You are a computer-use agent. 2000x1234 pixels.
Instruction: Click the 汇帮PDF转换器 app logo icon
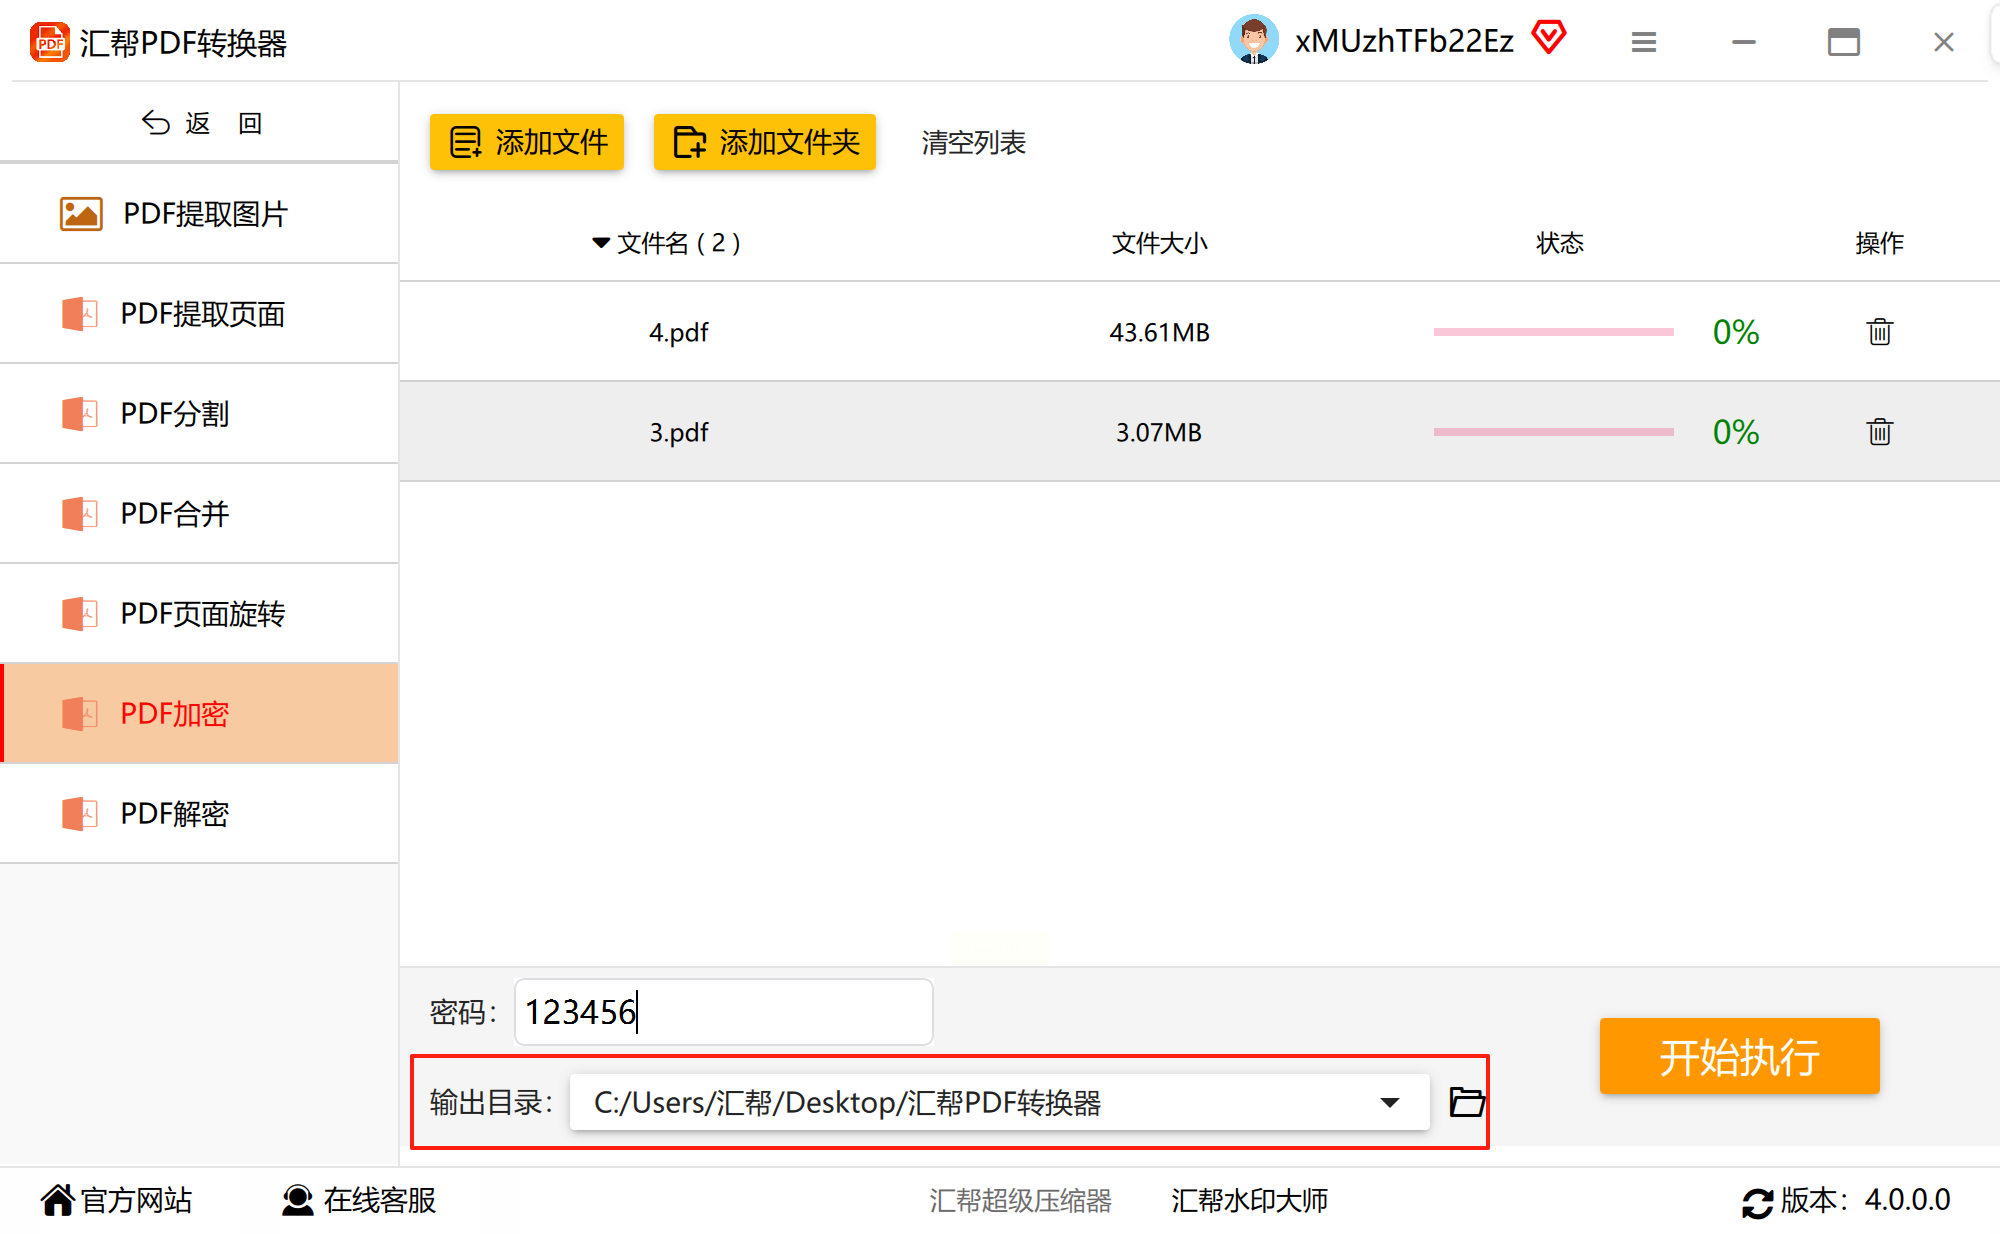click(x=49, y=43)
